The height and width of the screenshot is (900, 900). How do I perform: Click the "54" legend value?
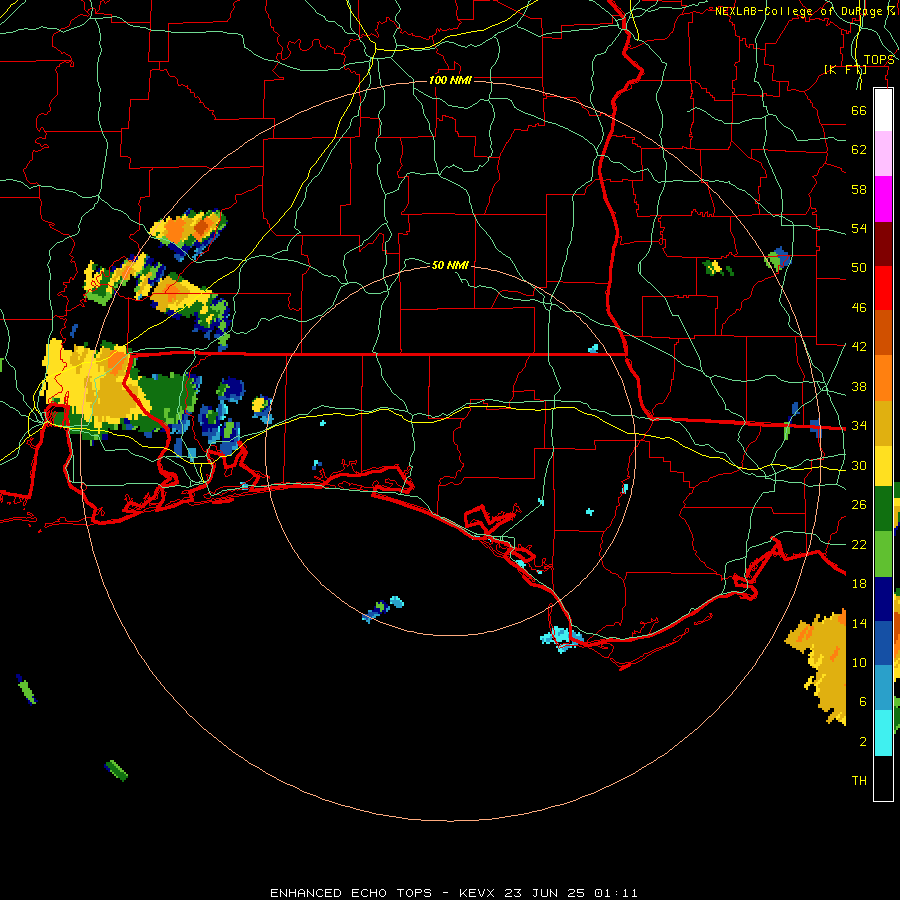pos(859,228)
